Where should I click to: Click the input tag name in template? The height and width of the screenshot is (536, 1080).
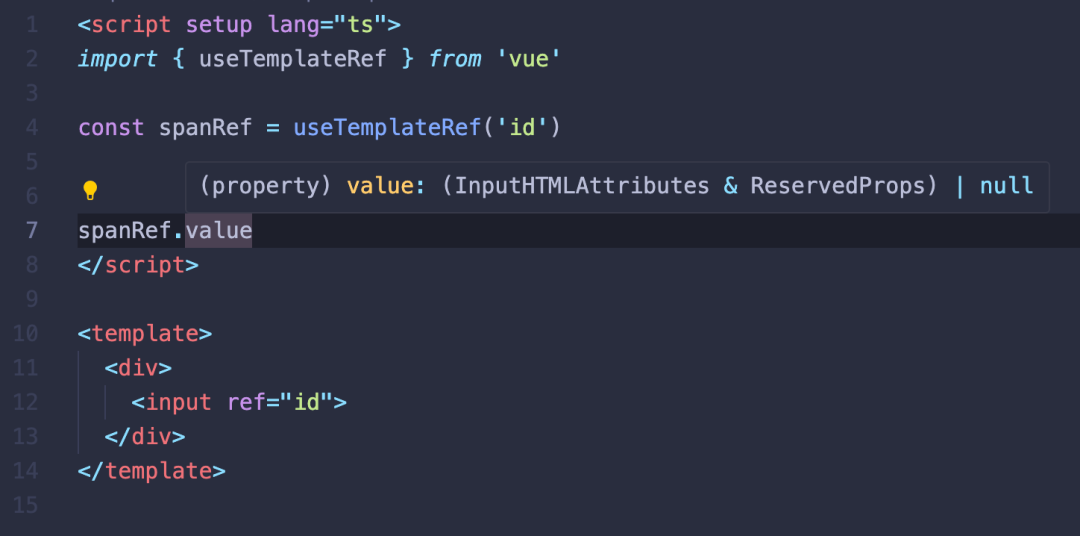tap(178, 402)
